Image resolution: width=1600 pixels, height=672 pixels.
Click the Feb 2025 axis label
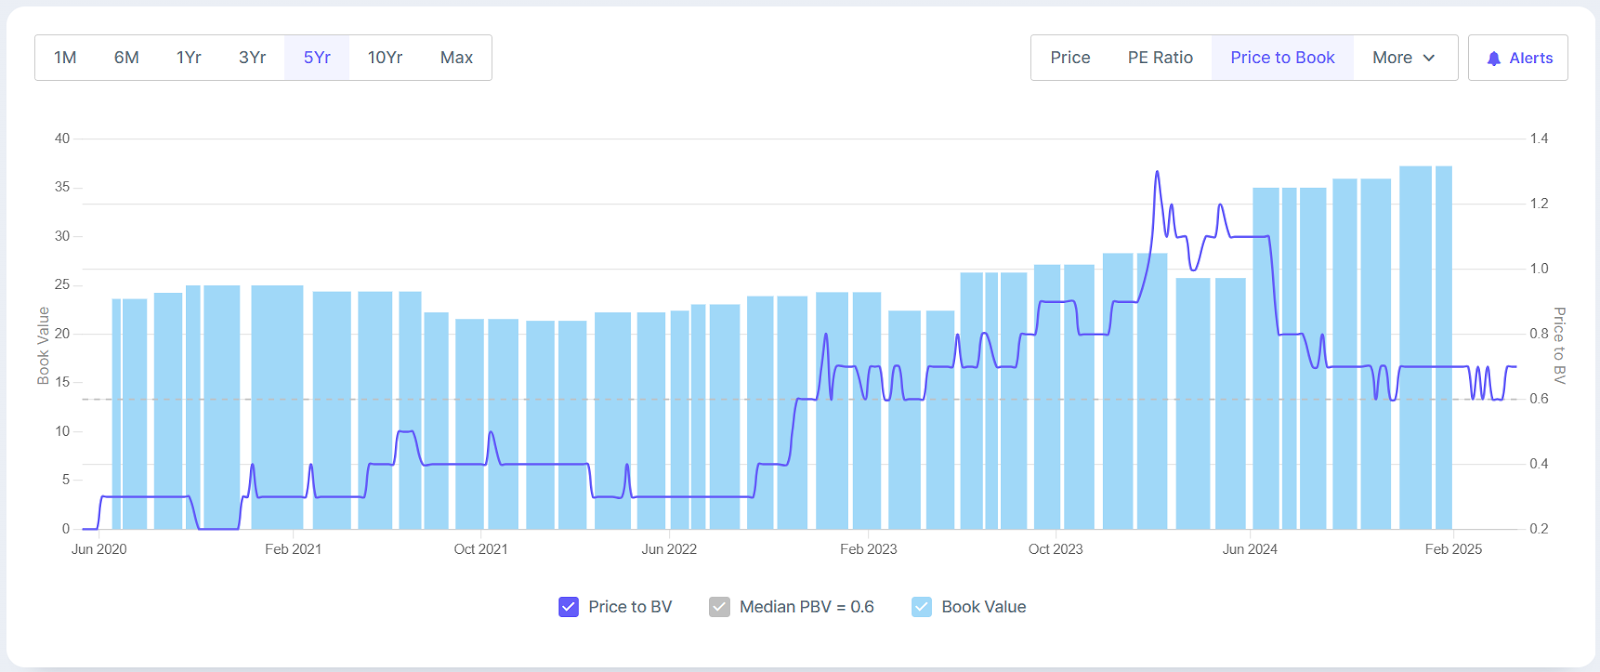[1453, 549]
